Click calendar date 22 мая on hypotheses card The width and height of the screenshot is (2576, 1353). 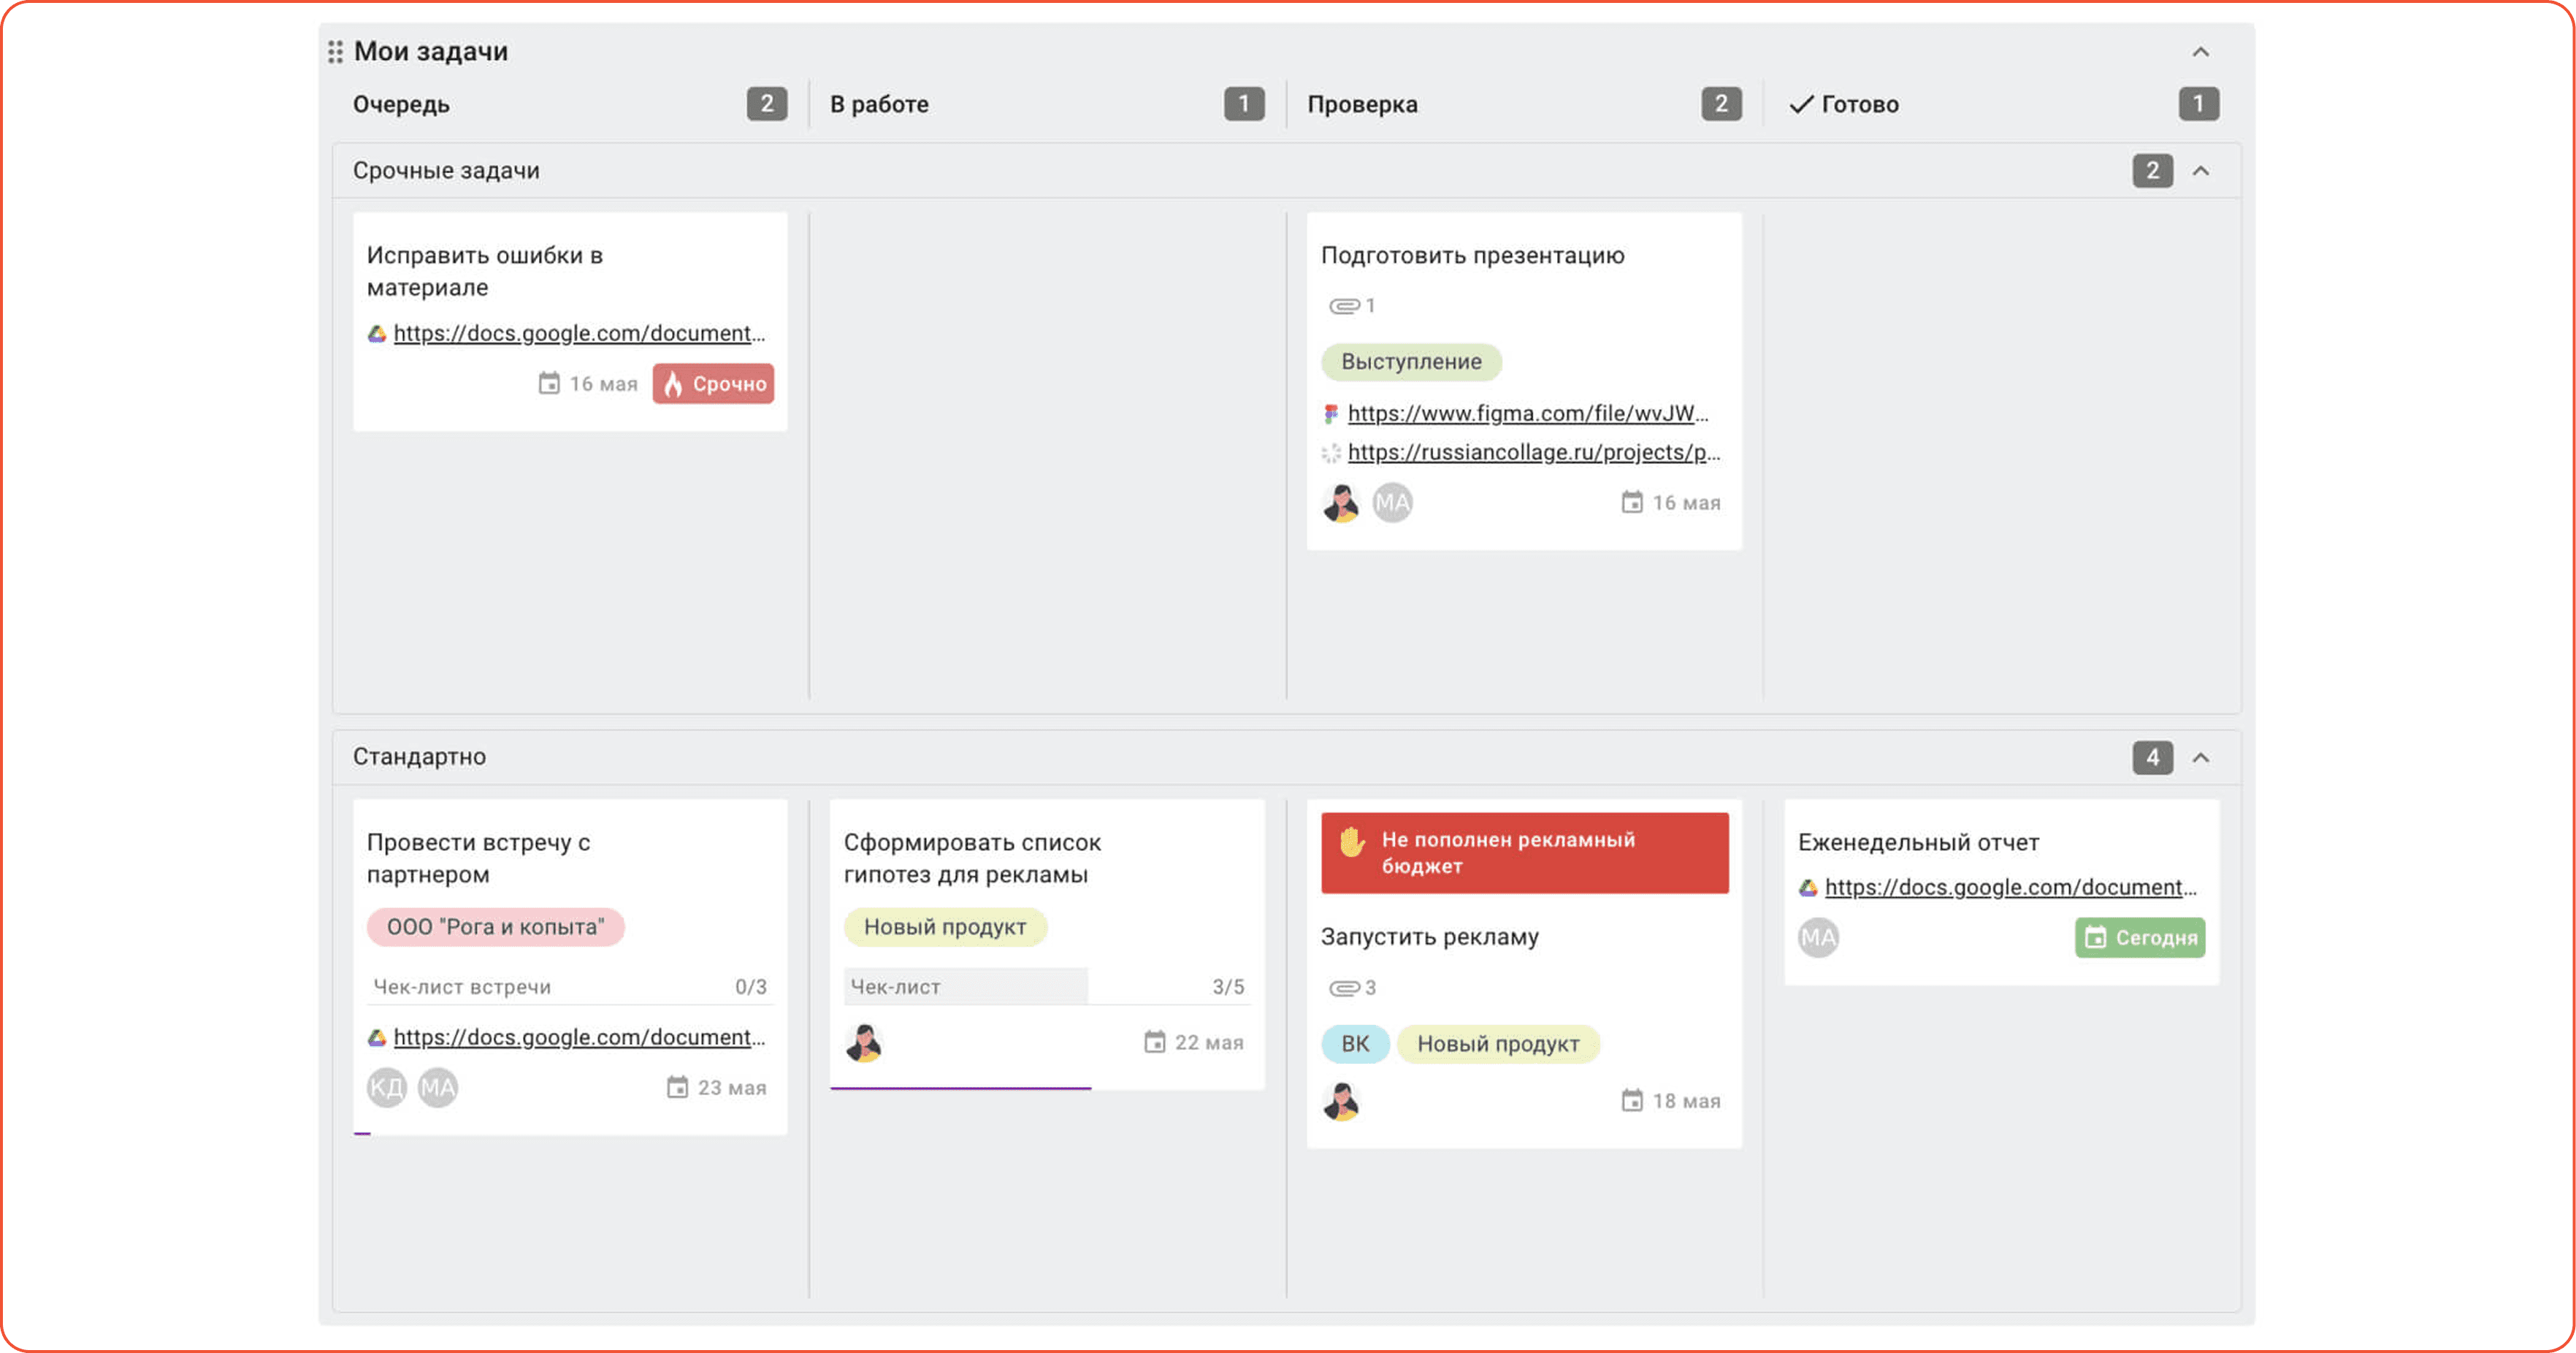pyautogui.click(x=1193, y=1042)
